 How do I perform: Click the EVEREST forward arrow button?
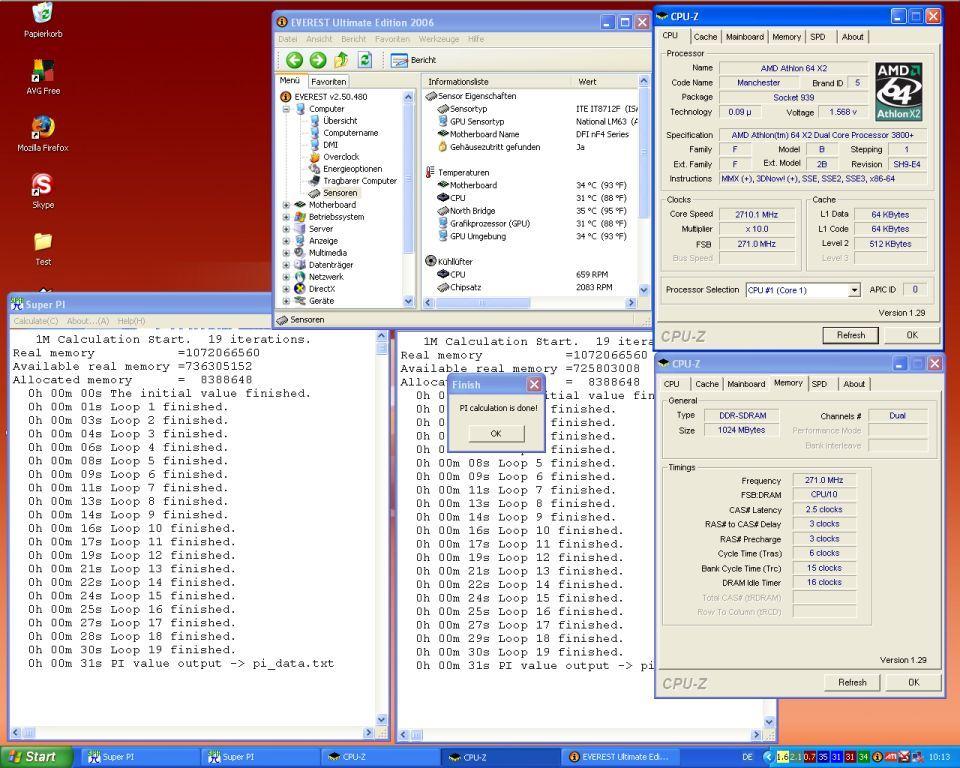318,60
